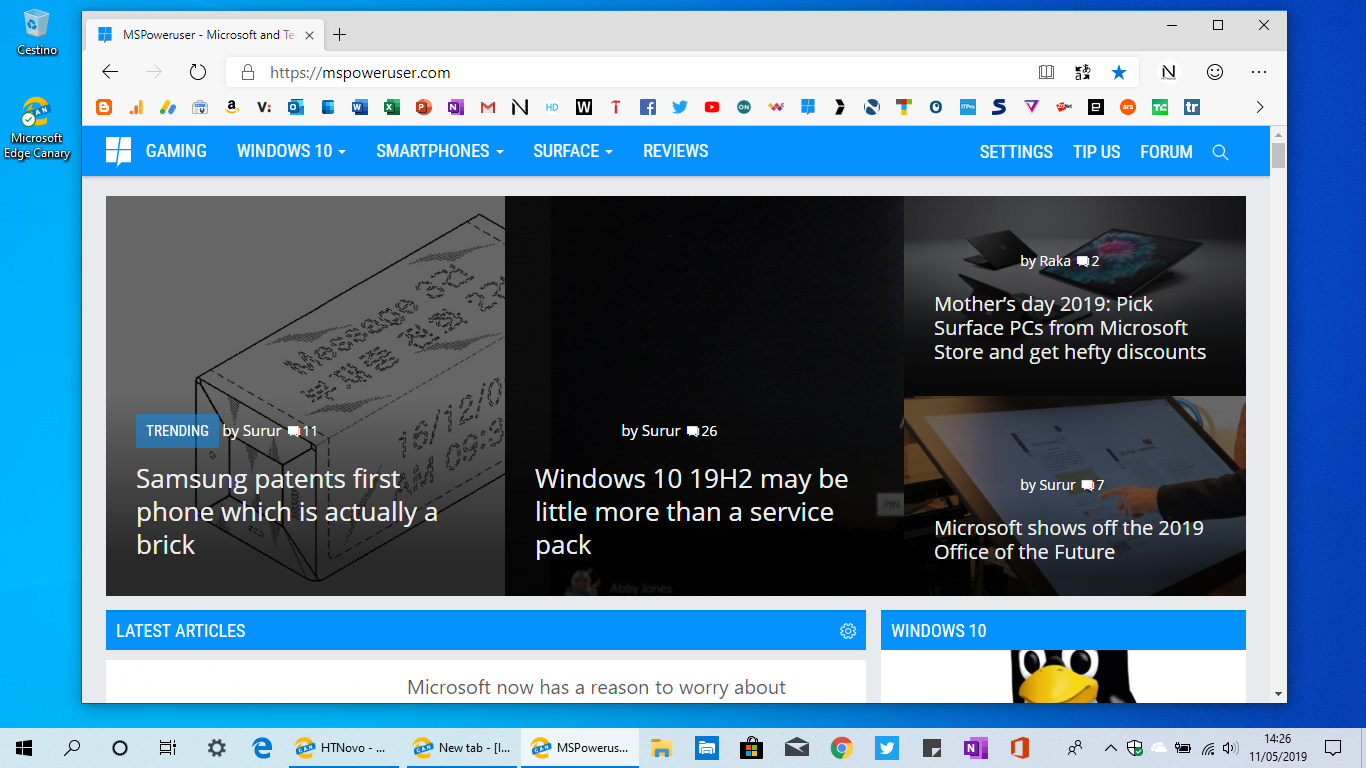1366x768 pixels.
Task: Open the Word bookmark icon
Action: pyautogui.click(x=359, y=107)
